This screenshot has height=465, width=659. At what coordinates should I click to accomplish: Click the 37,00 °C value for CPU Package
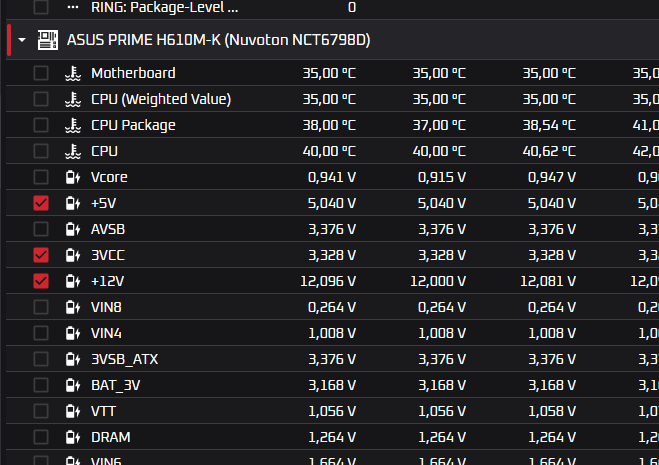[x=439, y=125]
